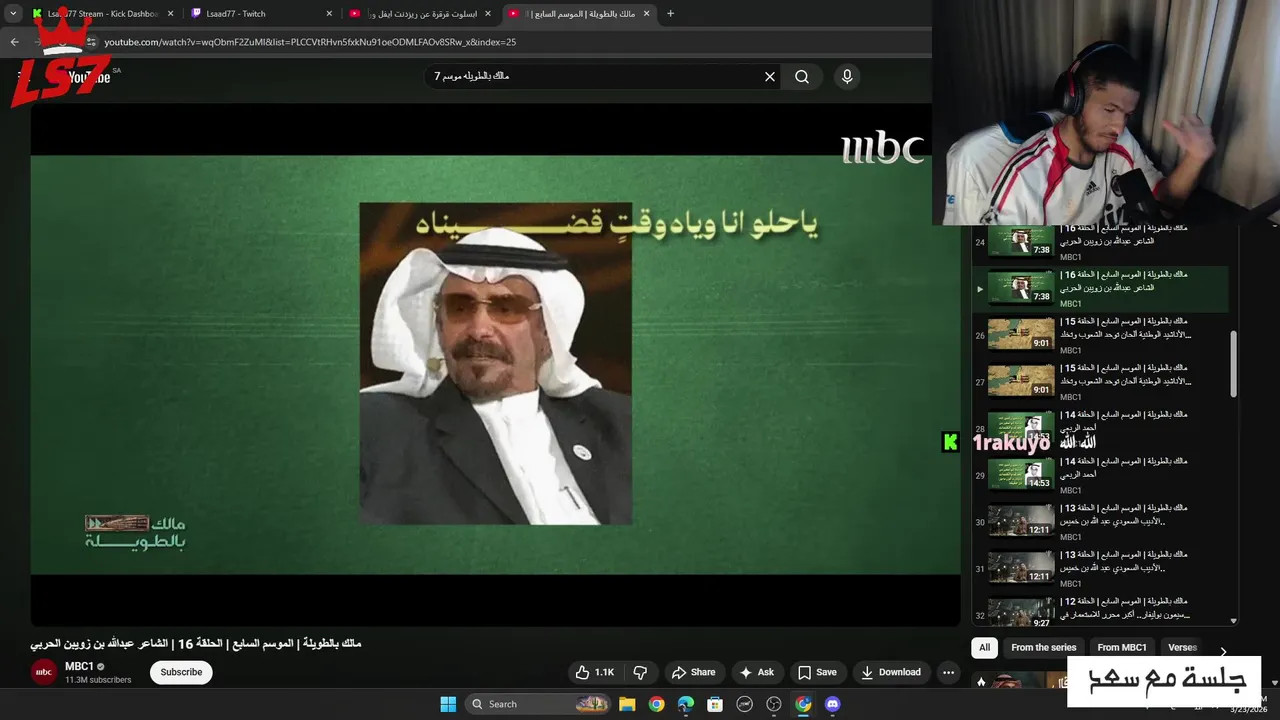Open Discord from the taskbar
The height and width of the screenshot is (720, 1280).
coord(833,704)
